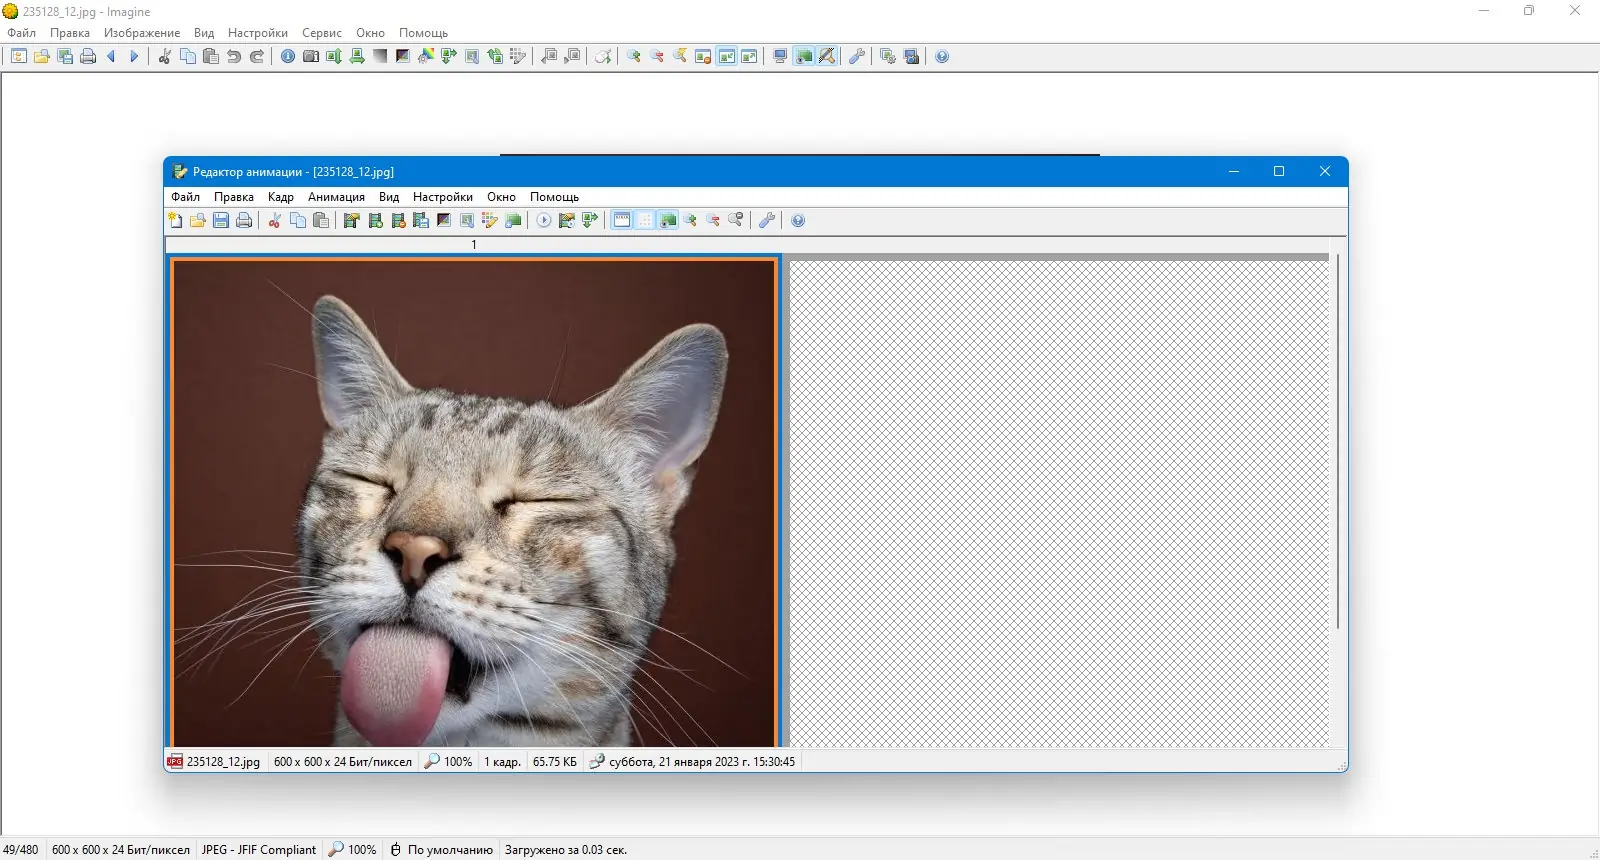The image size is (1600, 860).
Task: Select the cat frame thumbnail in the animation editor
Action: tap(474, 501)
